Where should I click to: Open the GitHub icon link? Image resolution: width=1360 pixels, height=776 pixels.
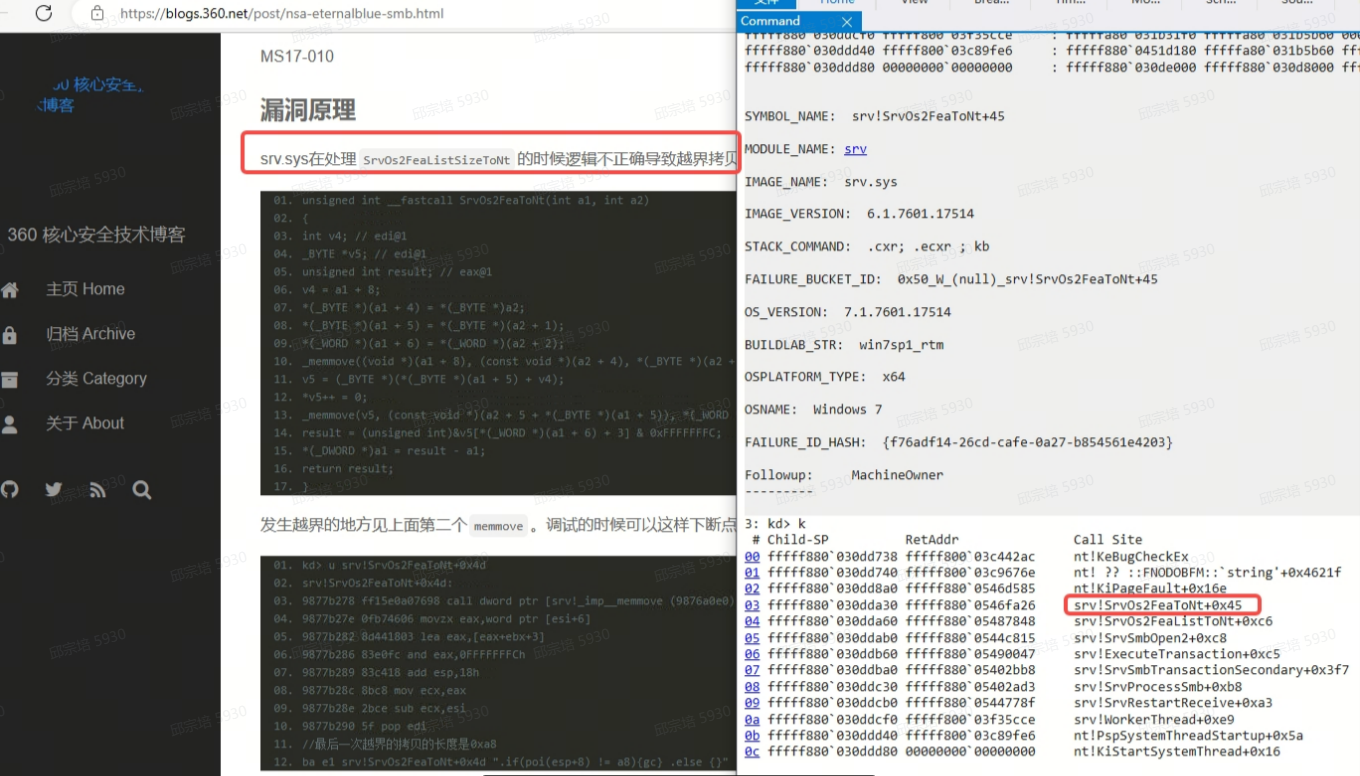click(10, 490)
